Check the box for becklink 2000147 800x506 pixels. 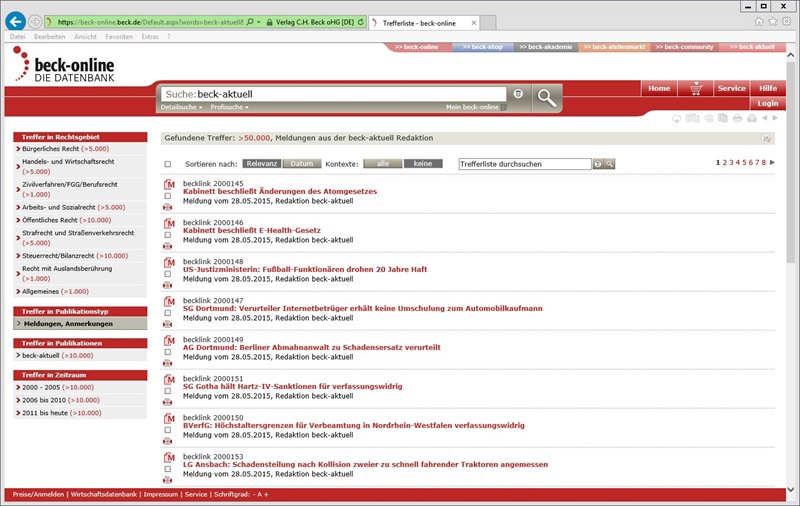pyautogui.click(x=168, y=313)
